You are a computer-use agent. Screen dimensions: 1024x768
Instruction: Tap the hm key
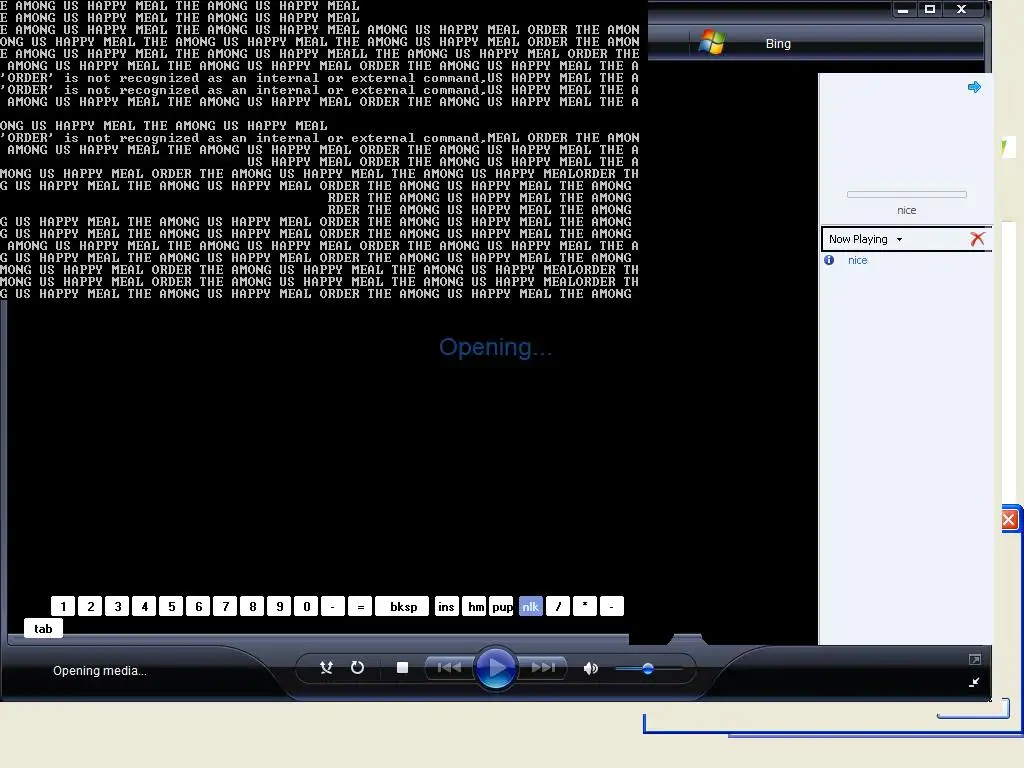[475, 606]
